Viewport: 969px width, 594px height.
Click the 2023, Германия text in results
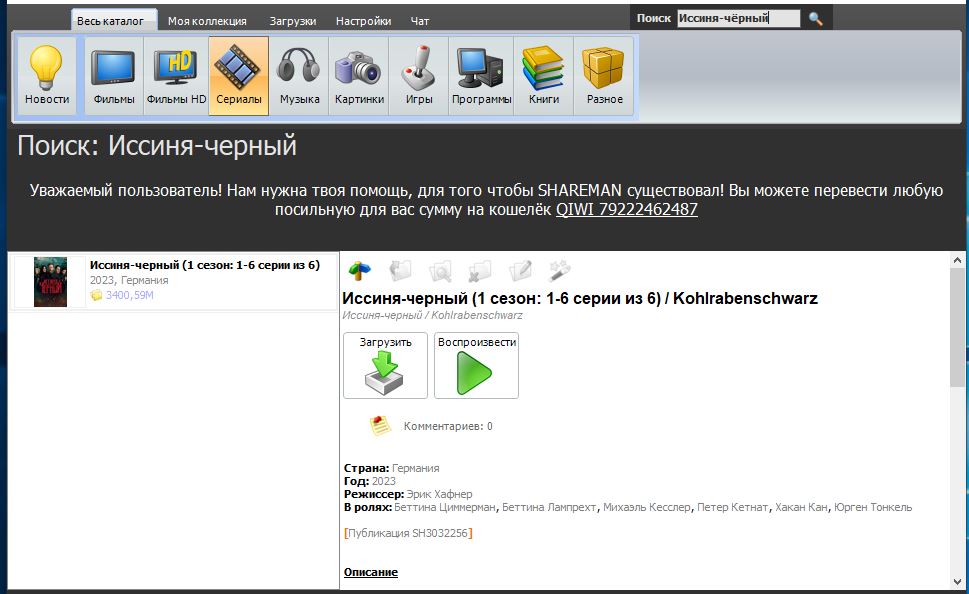129,280
